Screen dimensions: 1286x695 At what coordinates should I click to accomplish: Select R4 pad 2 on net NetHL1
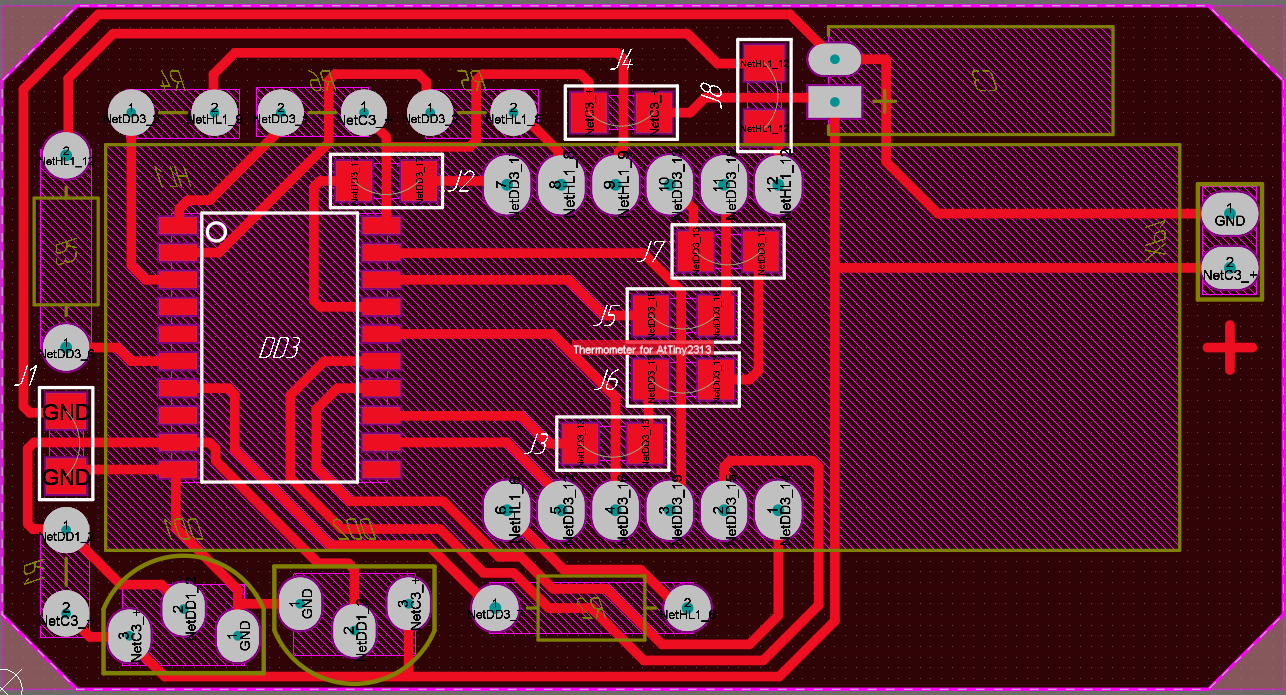tap(212, 110)
